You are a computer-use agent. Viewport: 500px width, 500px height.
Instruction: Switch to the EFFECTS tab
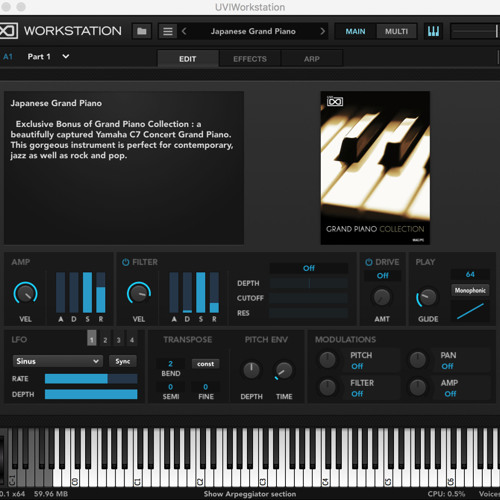click(x=250, y=59)
